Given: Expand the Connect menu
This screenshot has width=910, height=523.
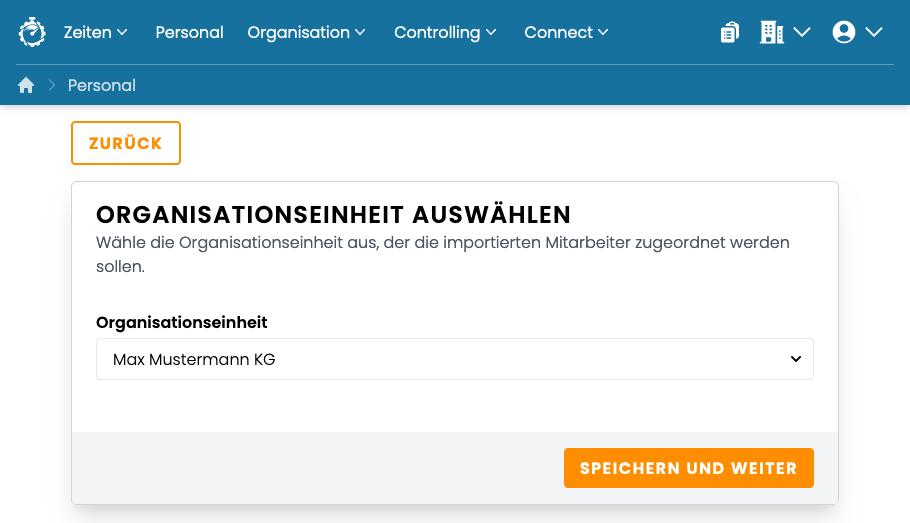Looking at the screenshot, I should [566, 33].
